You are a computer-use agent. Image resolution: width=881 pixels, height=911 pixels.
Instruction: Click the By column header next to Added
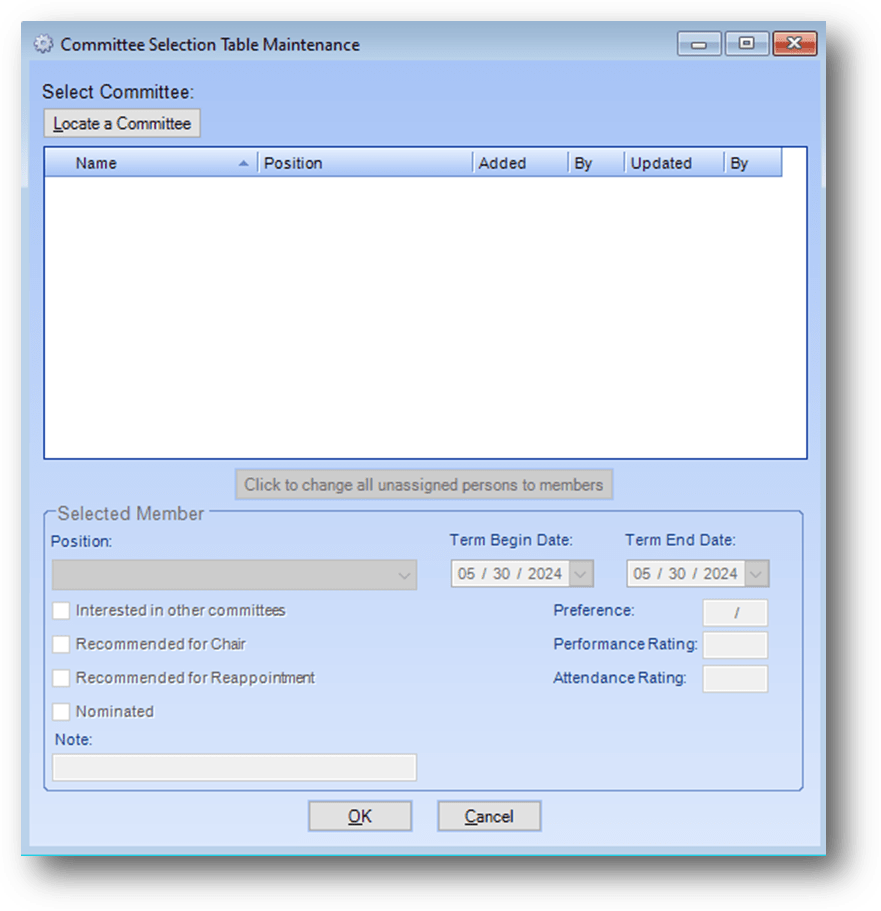[x=594, y=162]
